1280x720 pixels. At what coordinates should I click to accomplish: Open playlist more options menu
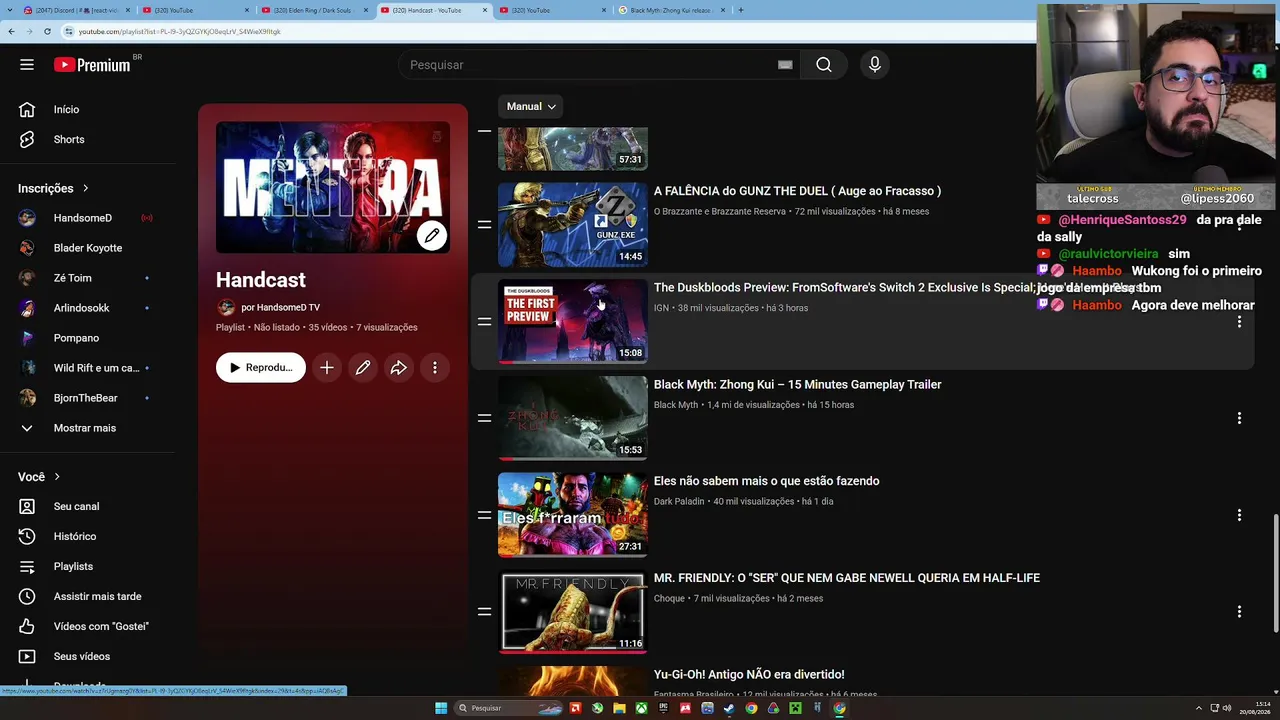[x=435, y=368]
